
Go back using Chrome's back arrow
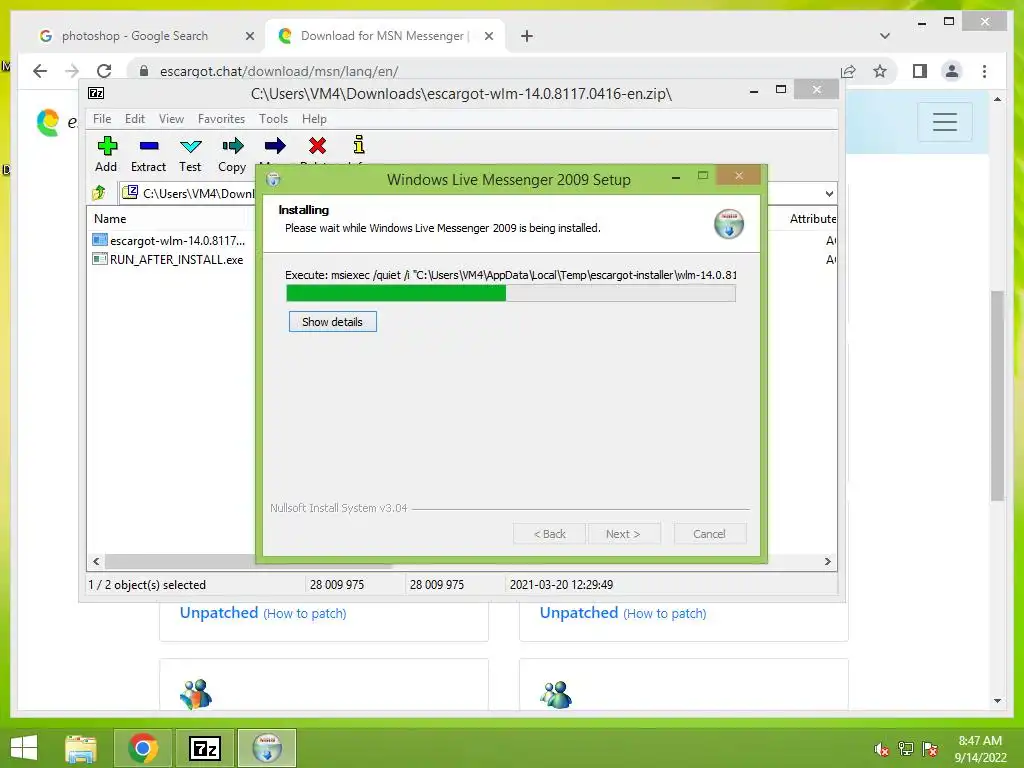tap(40, 71)
